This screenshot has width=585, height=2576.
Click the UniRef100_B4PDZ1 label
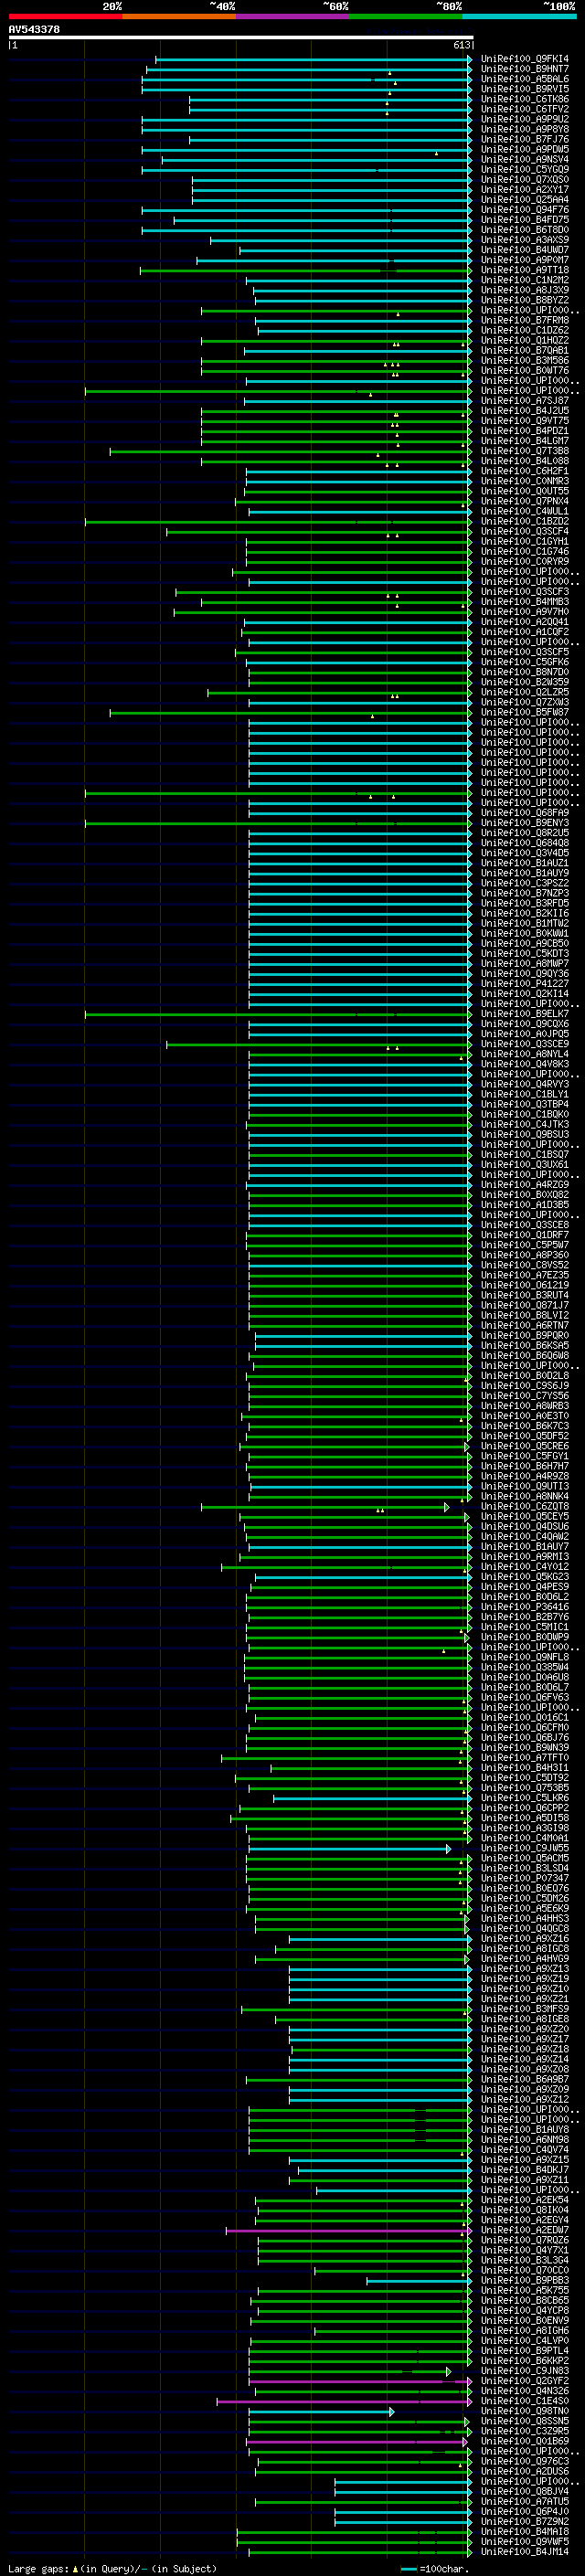(x=524, y=431)
